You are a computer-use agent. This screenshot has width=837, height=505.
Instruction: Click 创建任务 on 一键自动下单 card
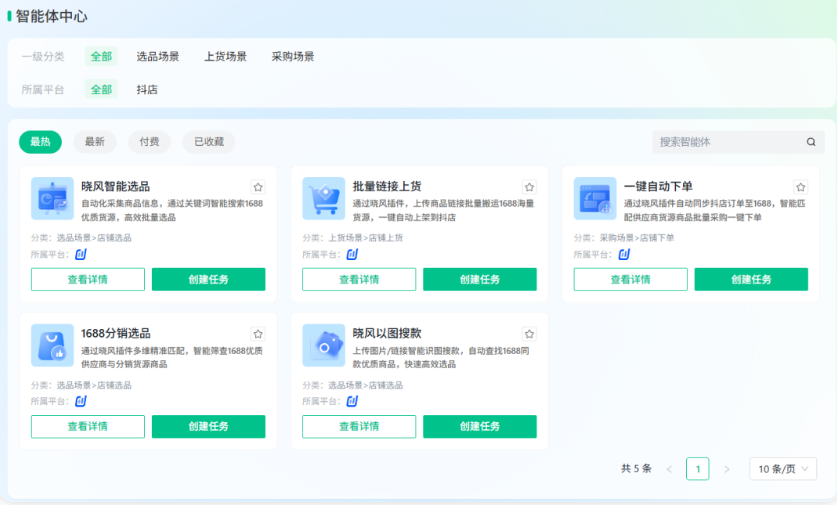pyautogui.click(x=751, y=280)
